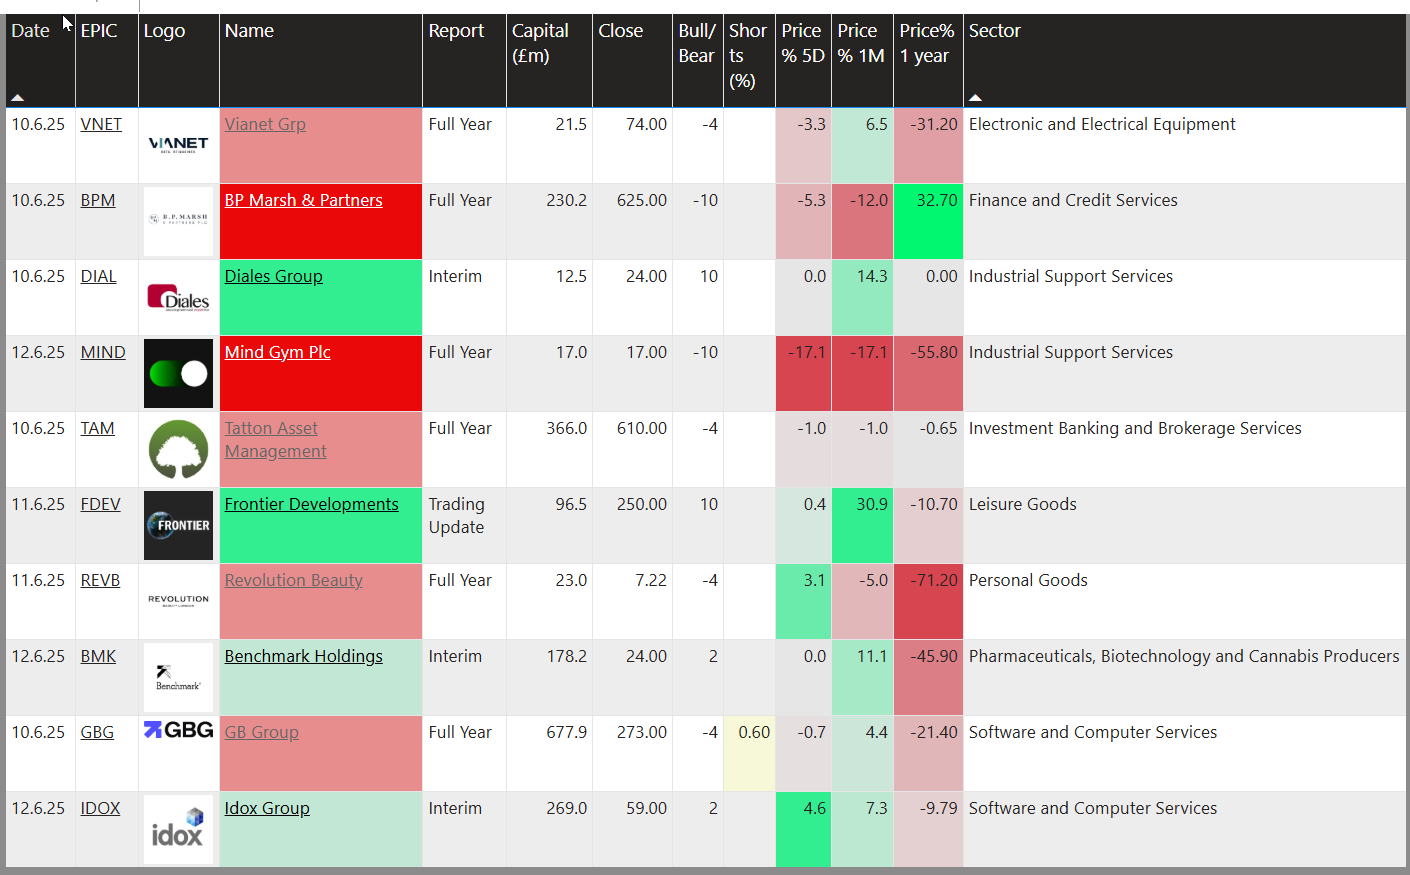Select the Trading Update report cell
Screen dimensions: 1410x875
coord(464,525)
